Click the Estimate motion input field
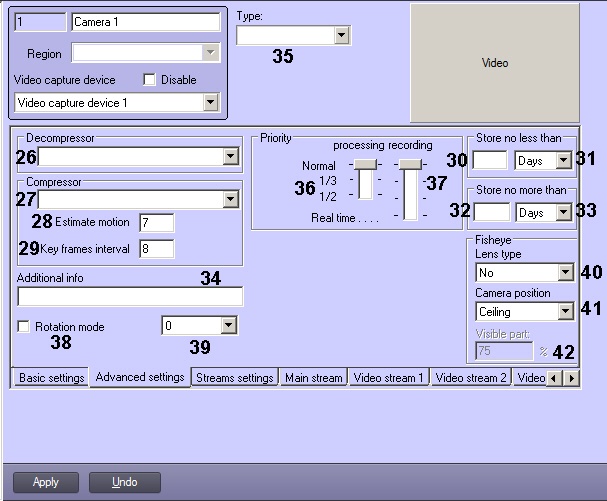The height and width of the screenshot is (501, 607). (157, 222)
